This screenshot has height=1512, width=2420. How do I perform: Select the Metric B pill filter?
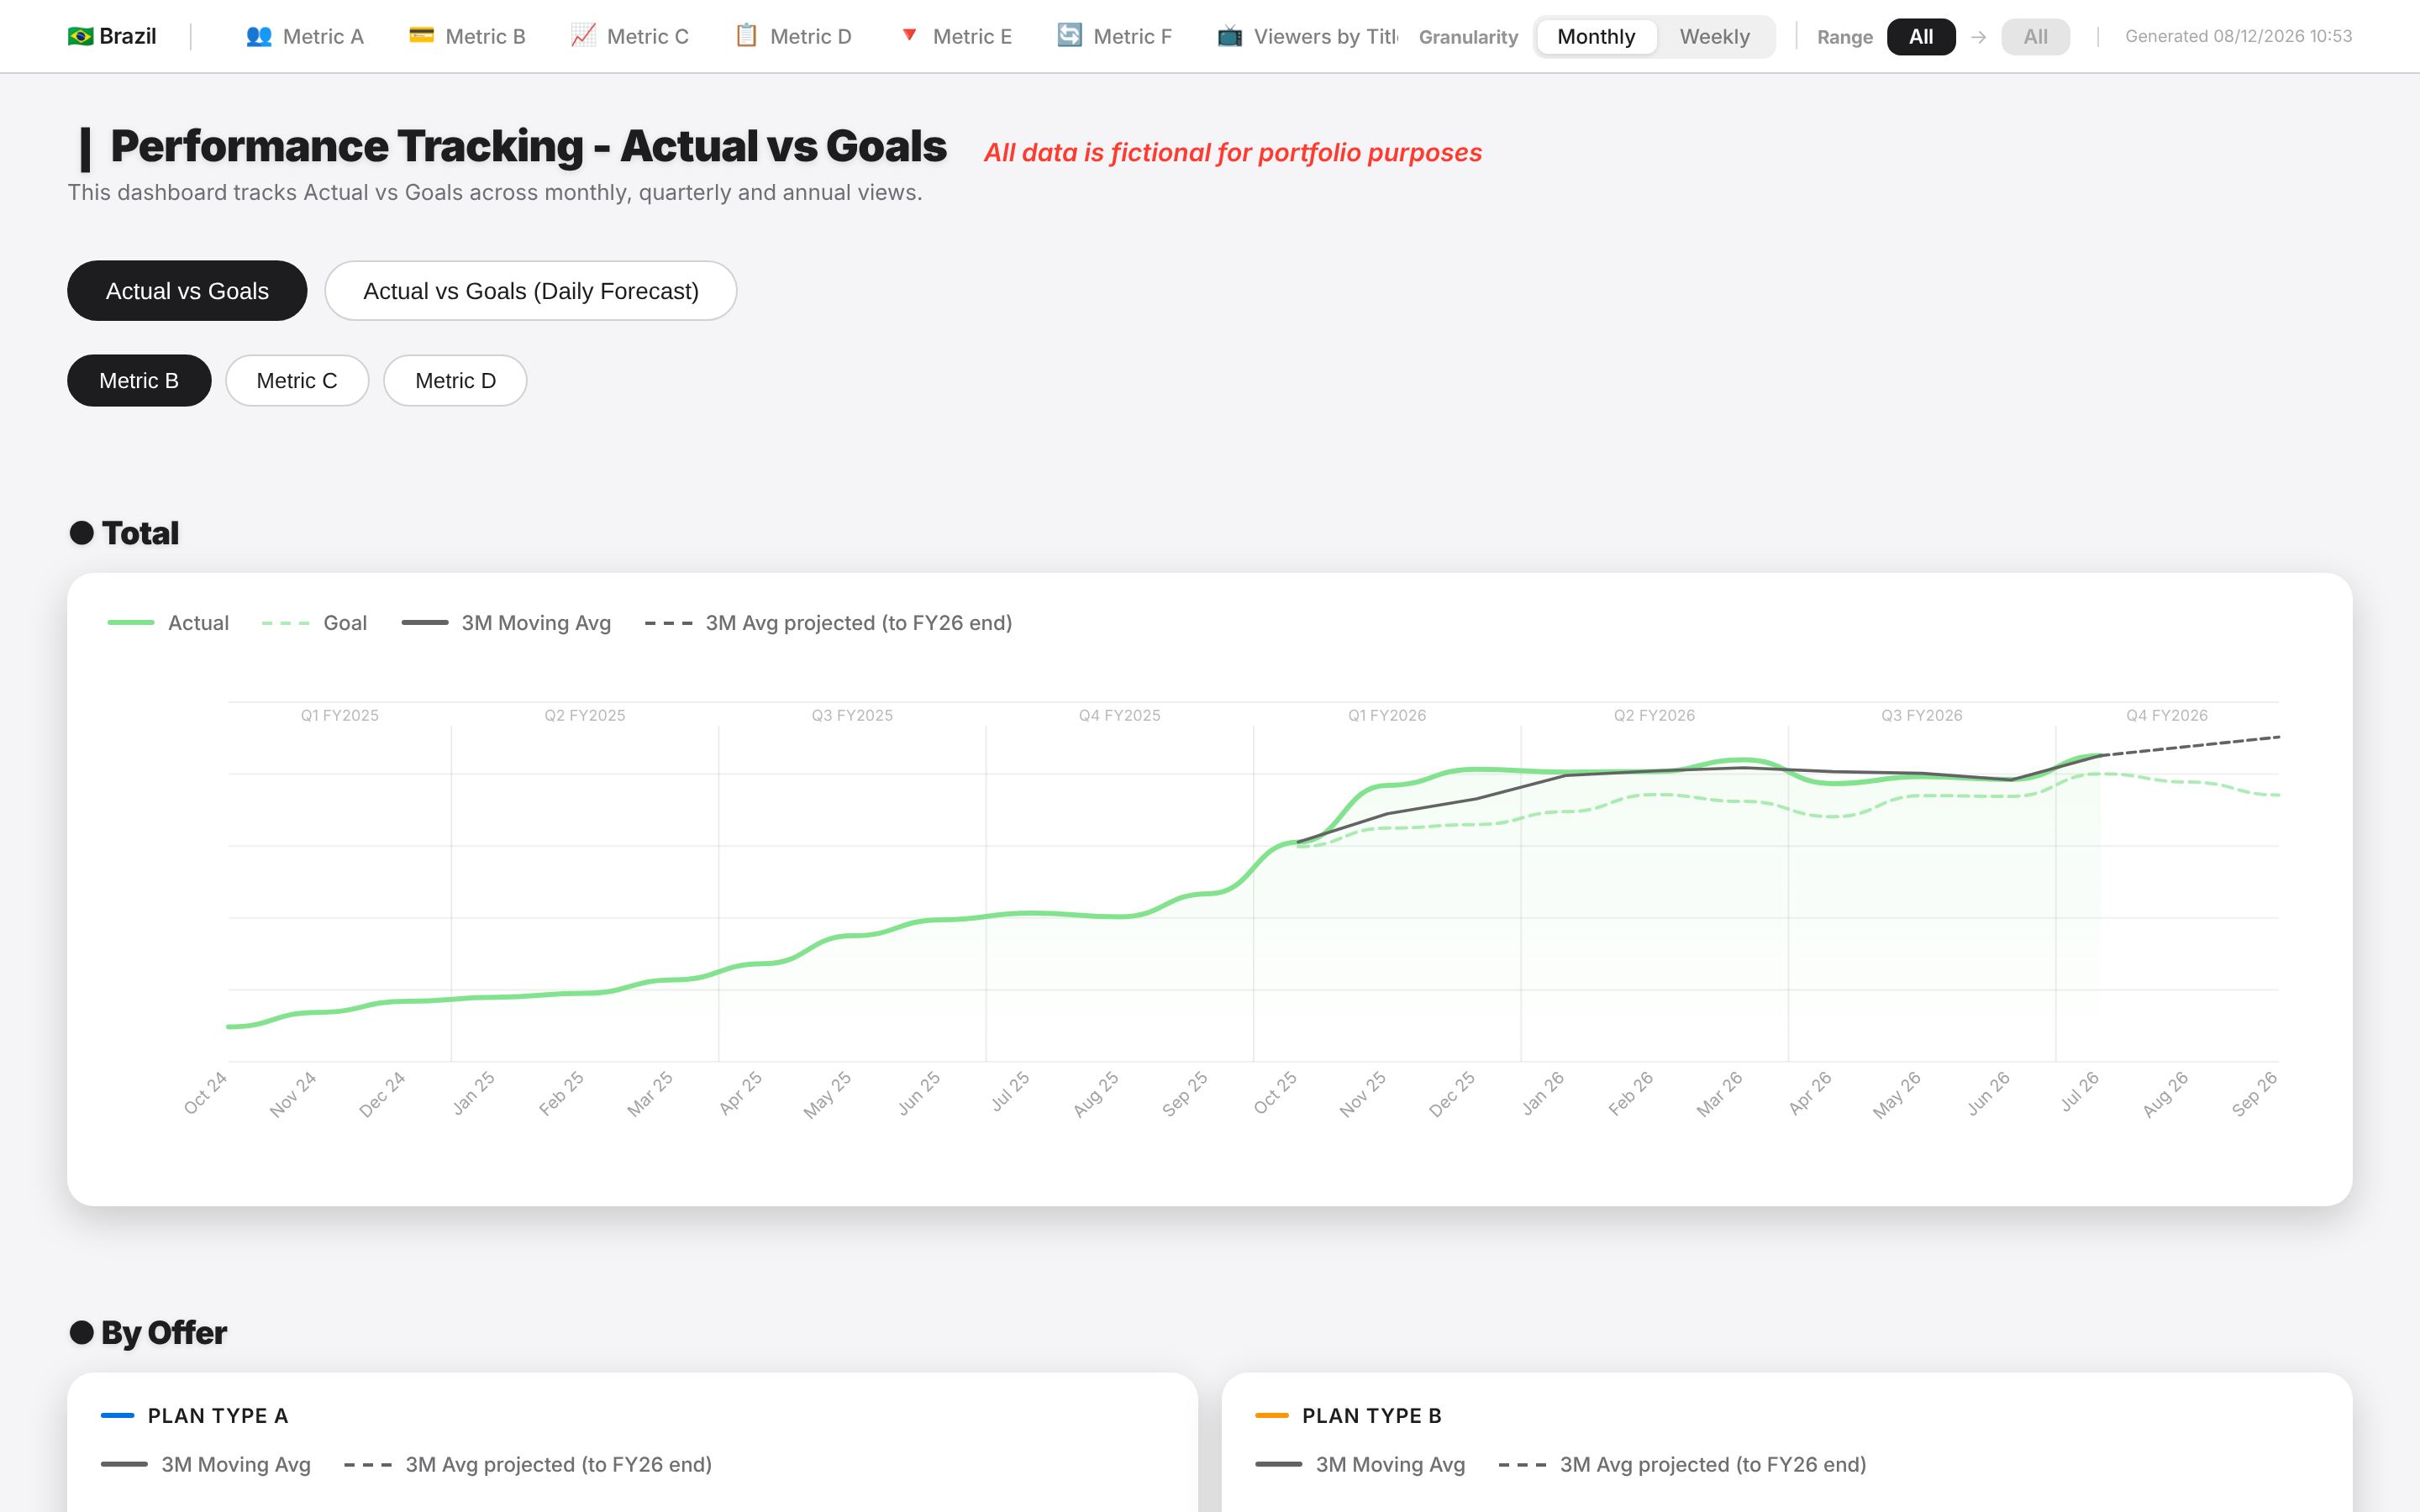tap(139, 381)
